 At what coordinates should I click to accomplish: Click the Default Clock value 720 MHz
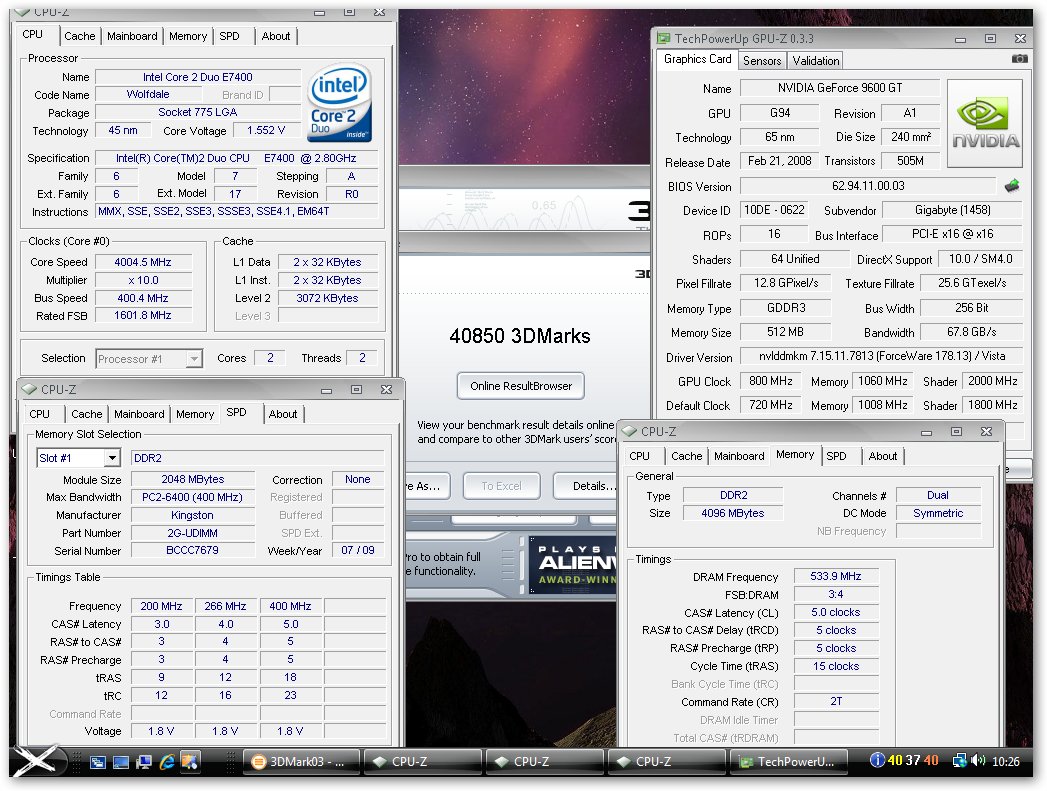pyautogui.click(x=771, y=405)
